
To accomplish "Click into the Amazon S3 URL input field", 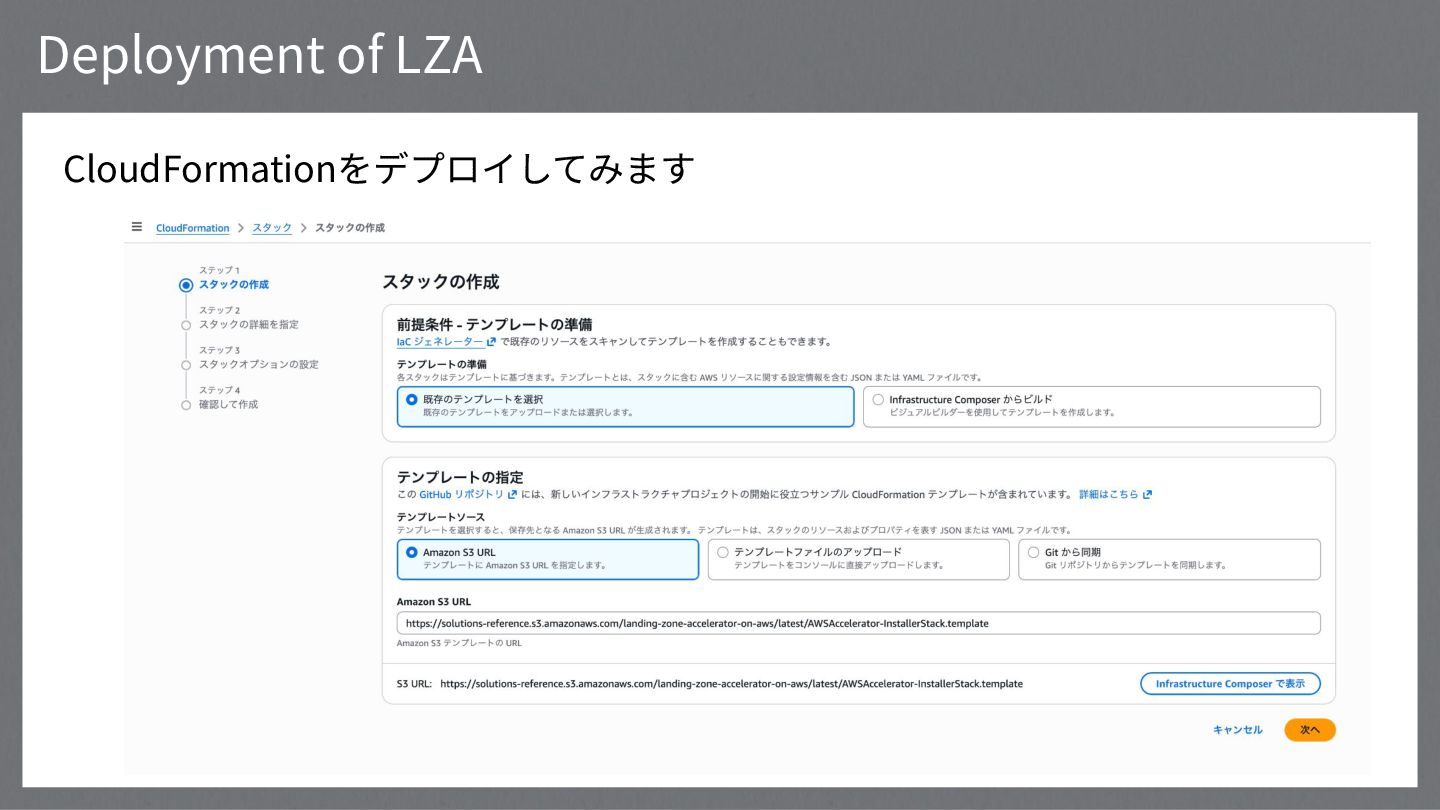I will click(x=858, y=623).
